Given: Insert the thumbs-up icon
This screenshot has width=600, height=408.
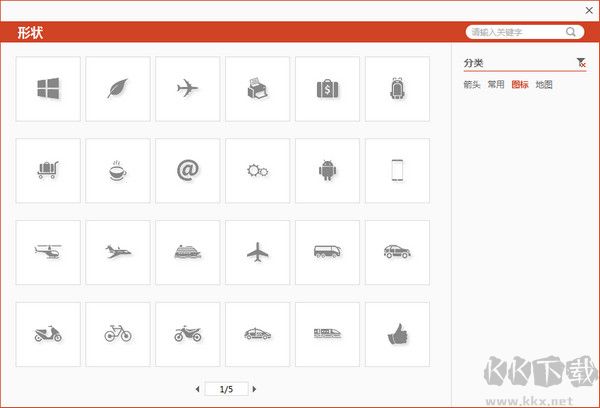Looking at the screenshot, I should tap(397, 334).
